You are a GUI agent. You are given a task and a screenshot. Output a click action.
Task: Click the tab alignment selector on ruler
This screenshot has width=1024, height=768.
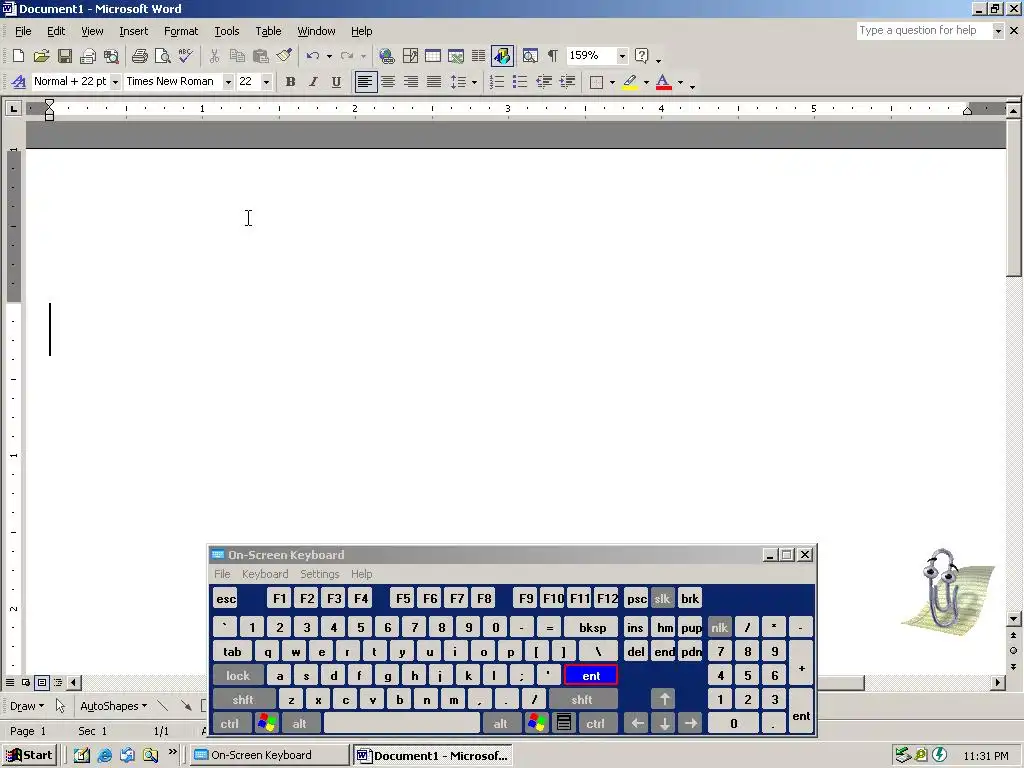(x=13, y=108)
